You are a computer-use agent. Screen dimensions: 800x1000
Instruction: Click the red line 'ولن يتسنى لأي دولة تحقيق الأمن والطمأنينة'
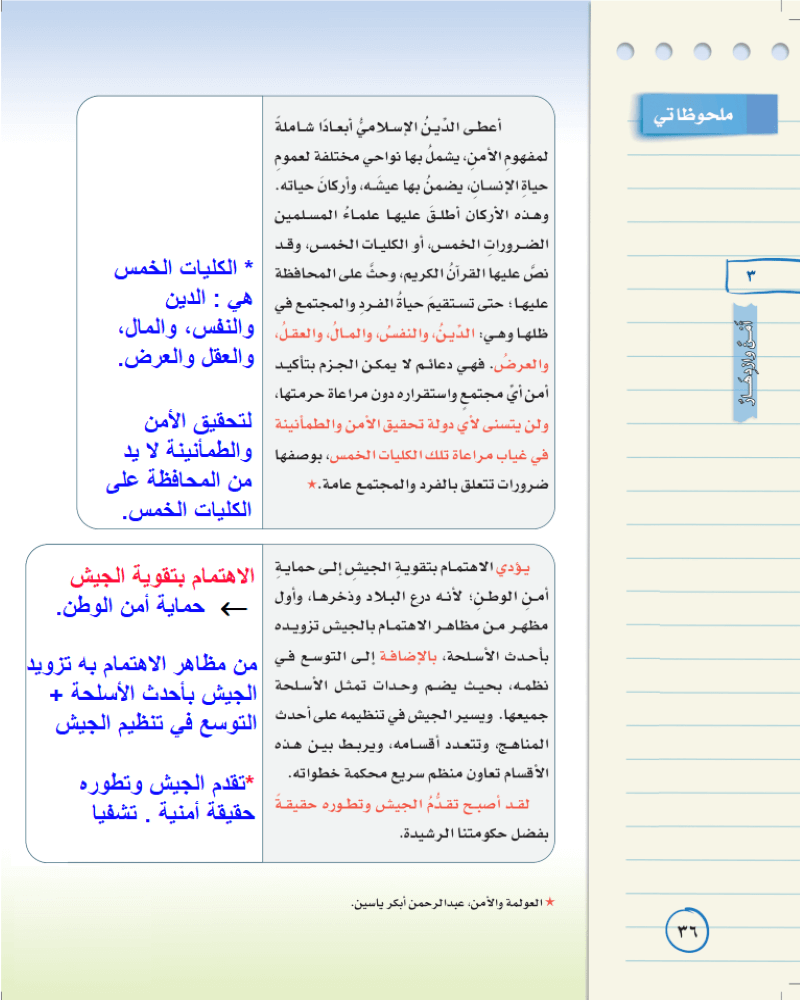411,425
